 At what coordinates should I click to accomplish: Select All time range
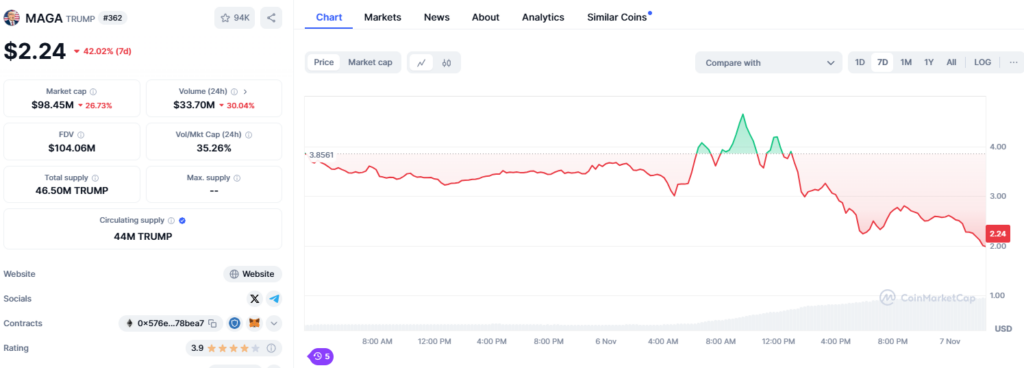(x=951, y=63)
